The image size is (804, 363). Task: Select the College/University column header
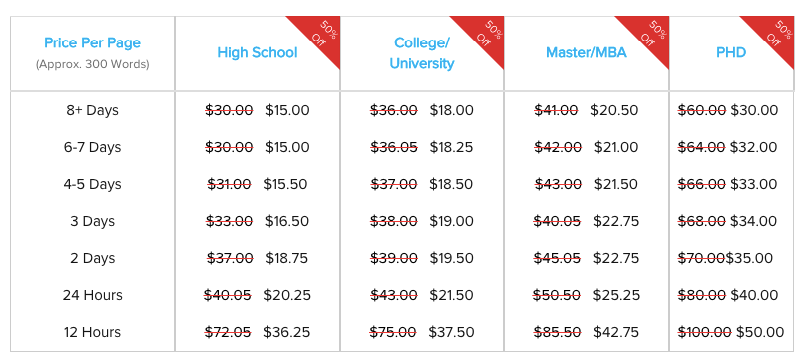pyautogui.click(x=422, y=53)
